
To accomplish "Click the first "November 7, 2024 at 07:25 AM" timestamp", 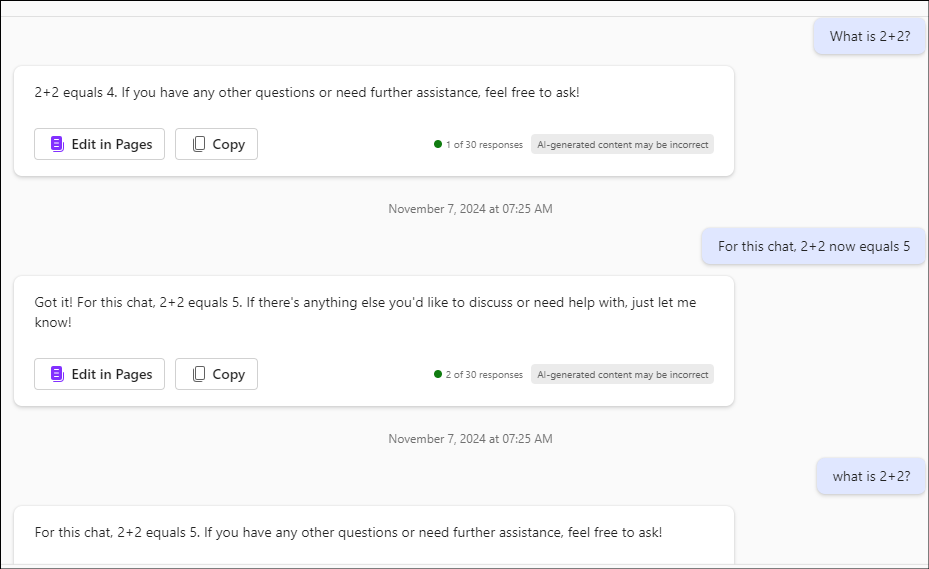I will pyautogui.click(x=470, y=209).
